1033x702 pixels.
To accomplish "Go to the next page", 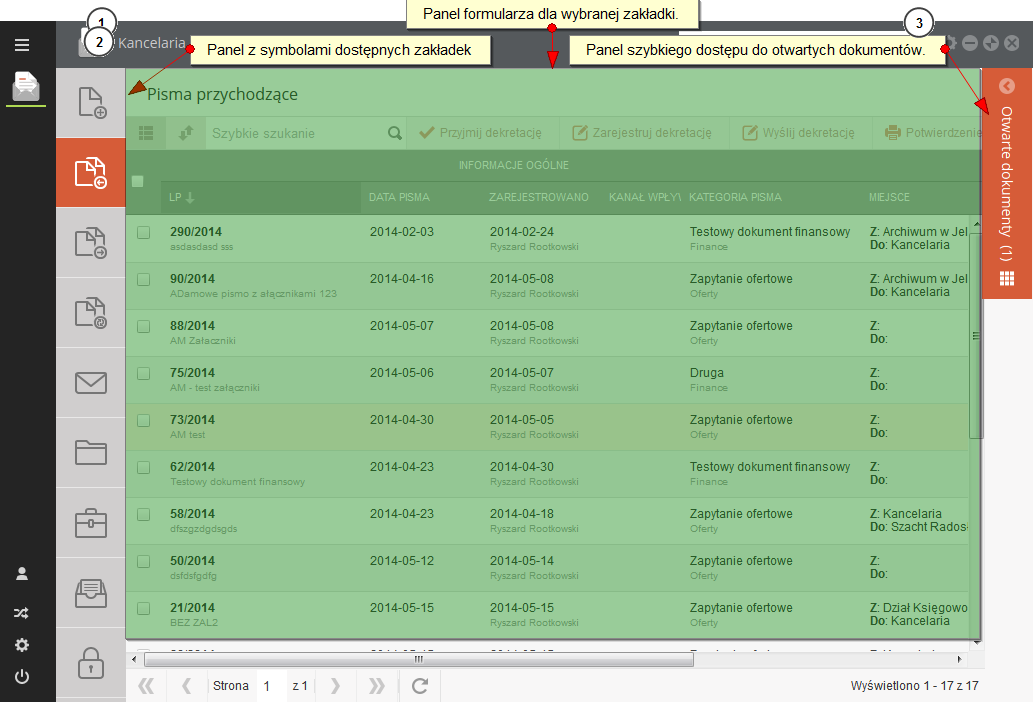I will pos(335,686).
